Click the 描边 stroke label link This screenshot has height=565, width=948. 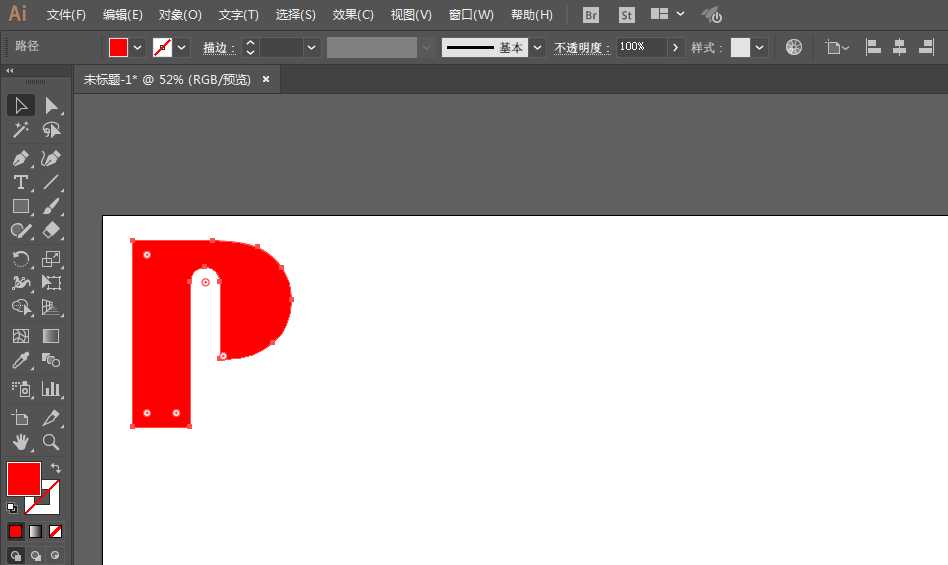click(217, 48)
